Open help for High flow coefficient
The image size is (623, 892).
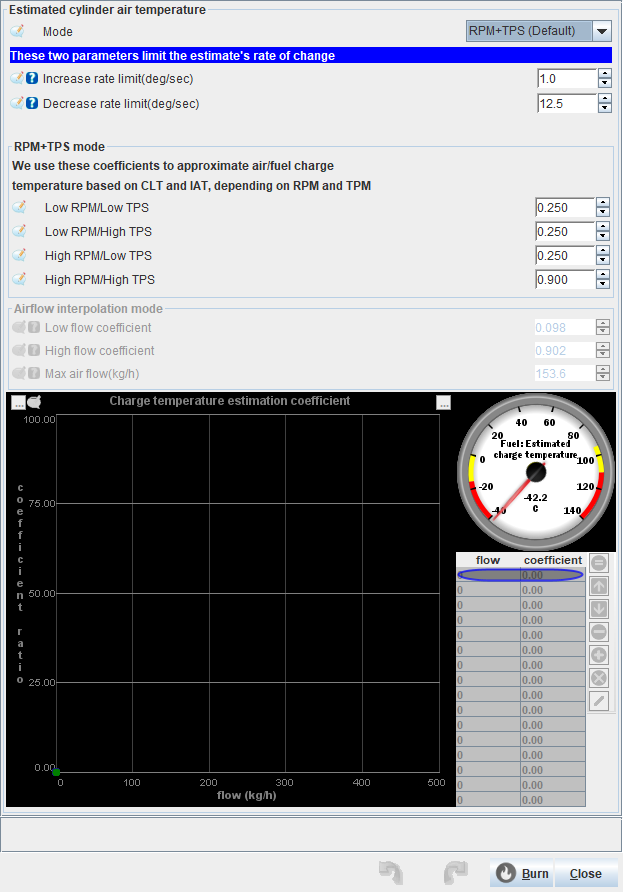(x=34, y=350)
